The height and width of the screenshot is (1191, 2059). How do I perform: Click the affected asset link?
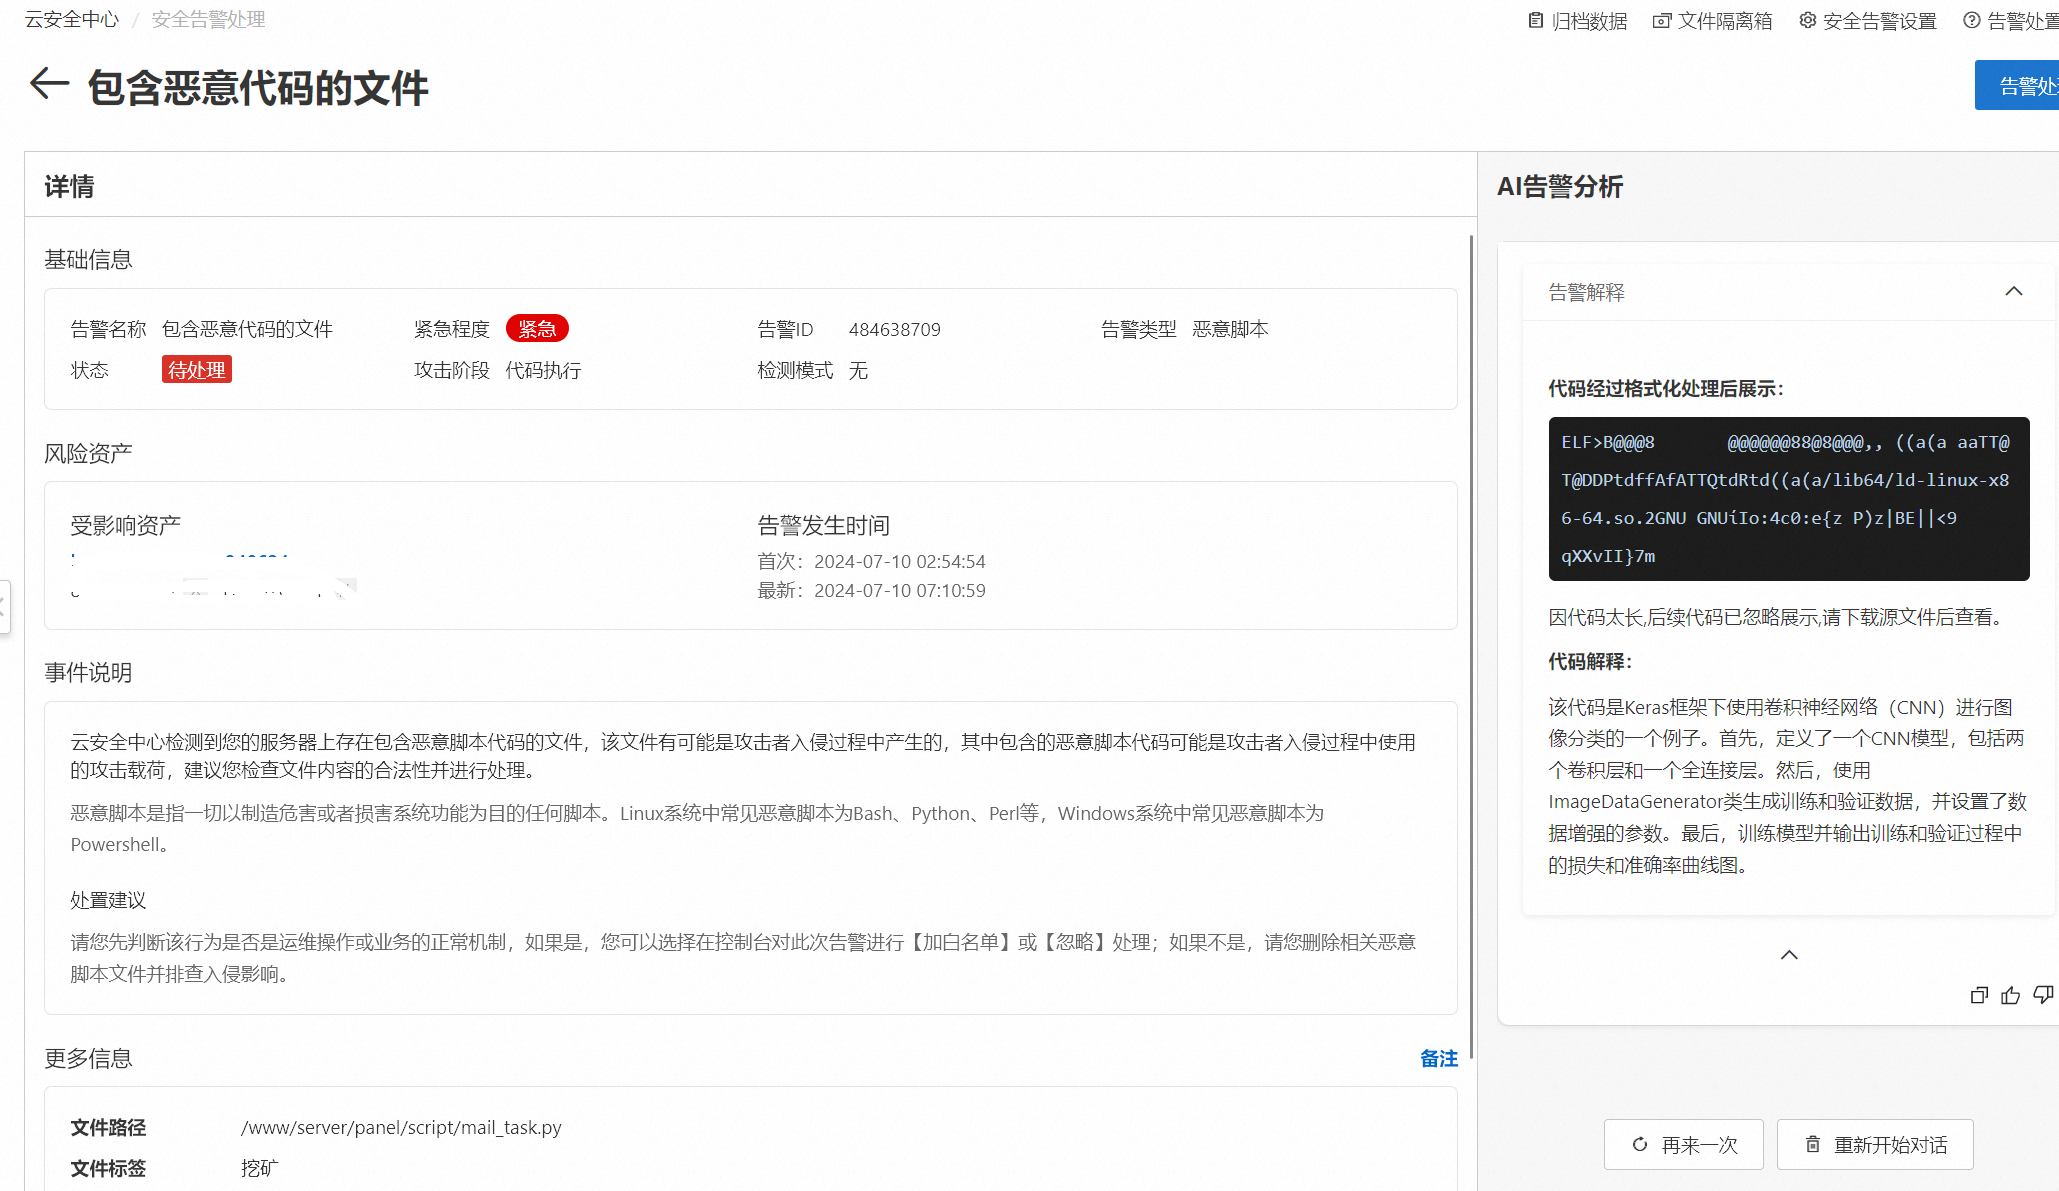pos(180,558)
